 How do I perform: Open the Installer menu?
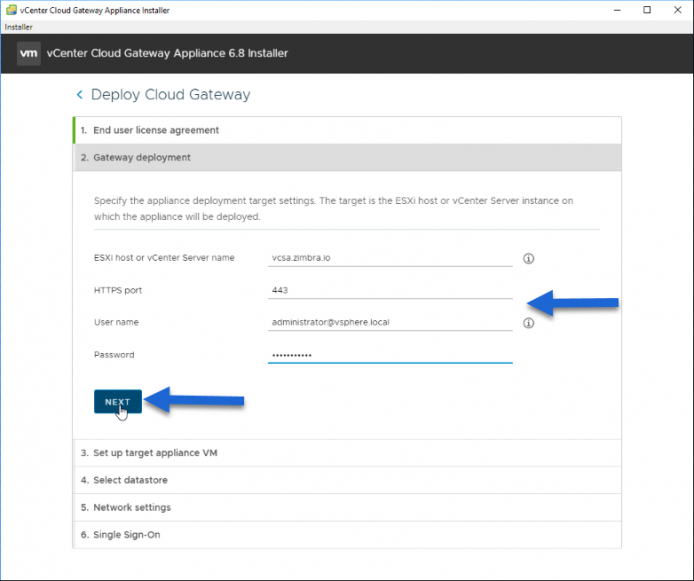pyautogui.click(x=19, y=27)
